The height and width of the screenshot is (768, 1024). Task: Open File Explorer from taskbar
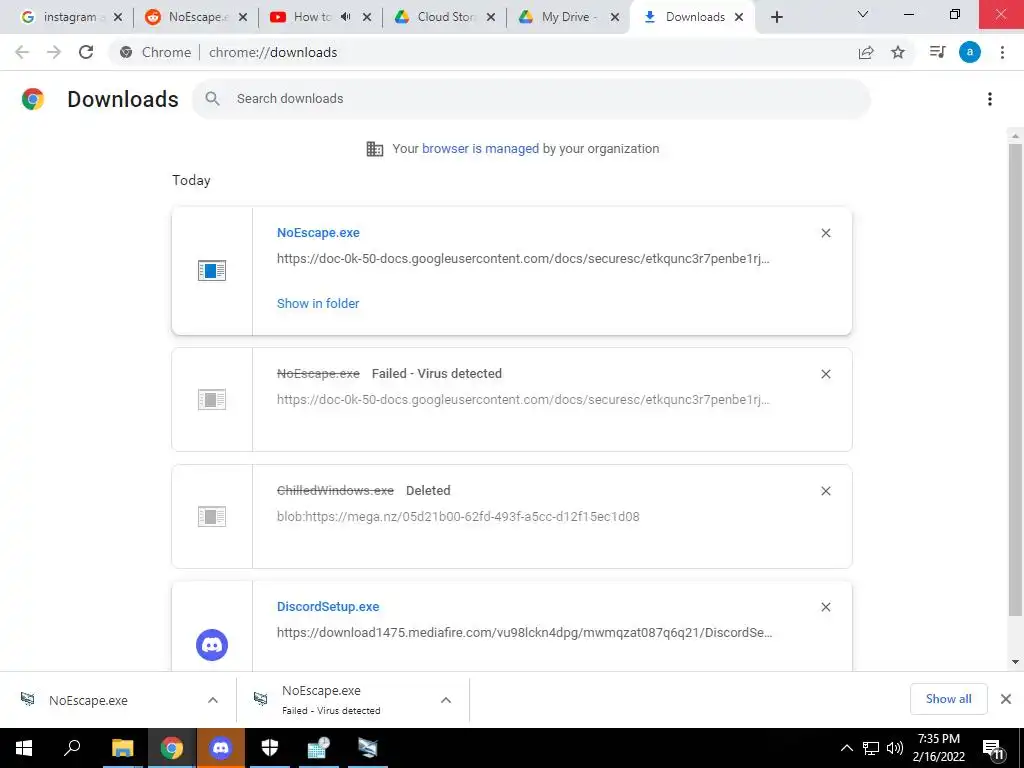coord(122,748)
